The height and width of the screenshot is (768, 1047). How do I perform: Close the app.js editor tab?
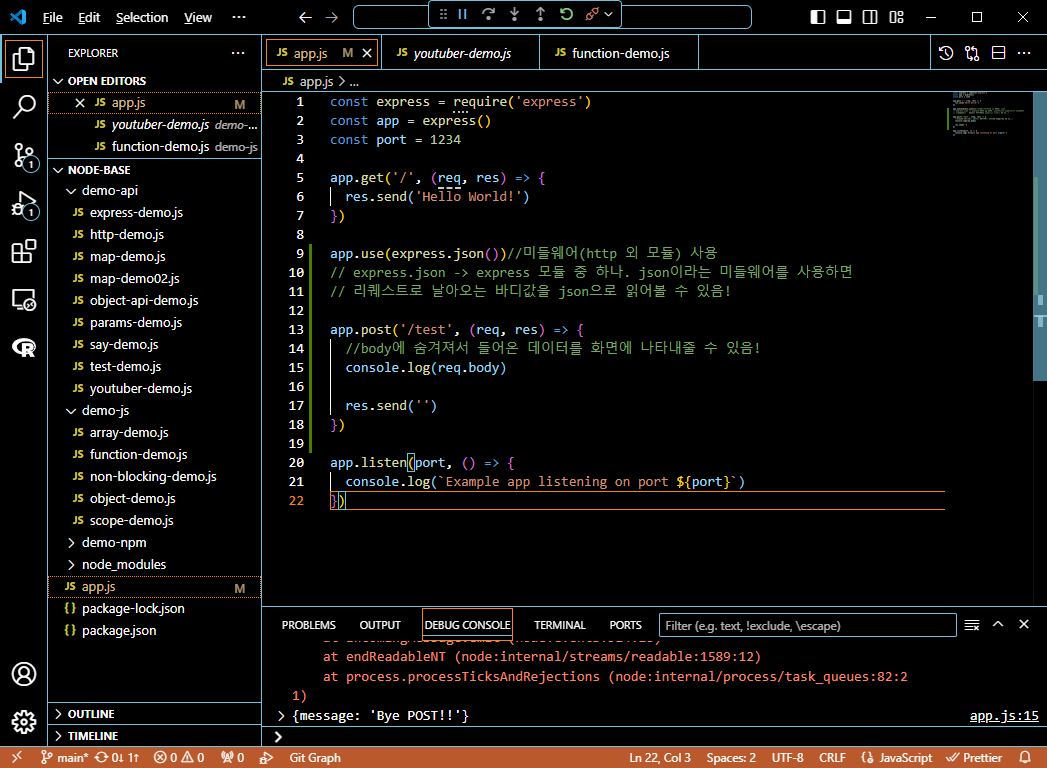tap(367, 53)
